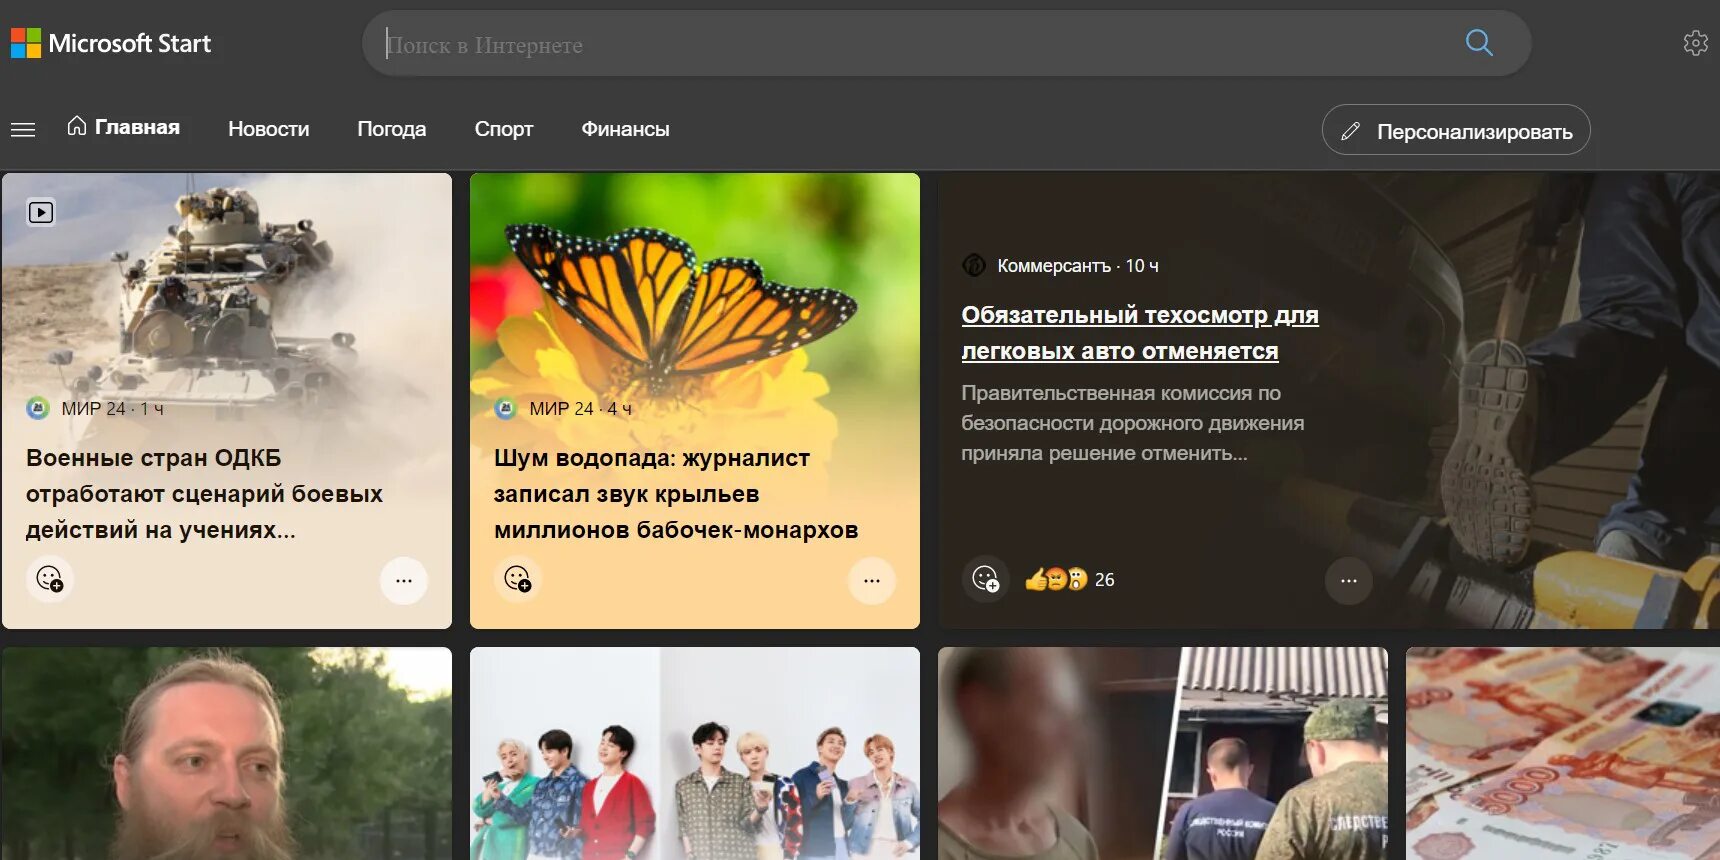
Task: Open the investigators СЛЕДСТВЕННЫЙ КОМИТЕТ thumbnail
Action: (x=1163, y=753)
